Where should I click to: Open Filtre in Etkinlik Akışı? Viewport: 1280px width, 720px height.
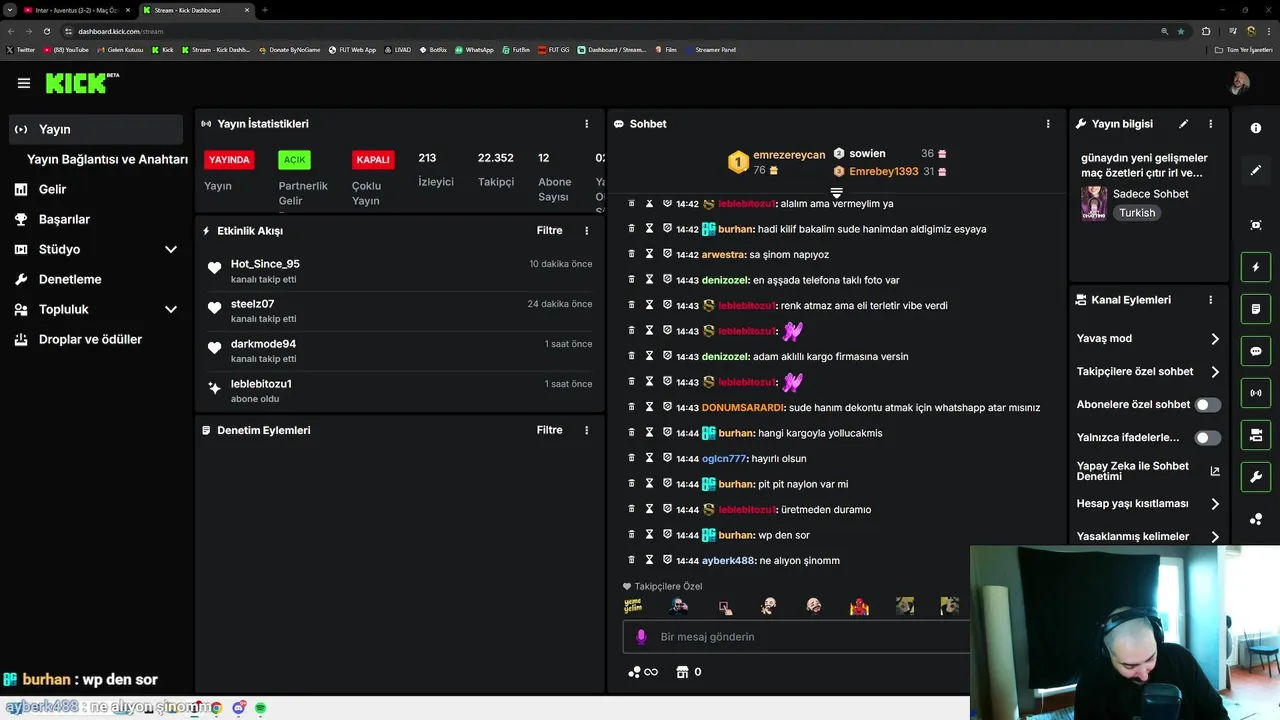[549, 230]
